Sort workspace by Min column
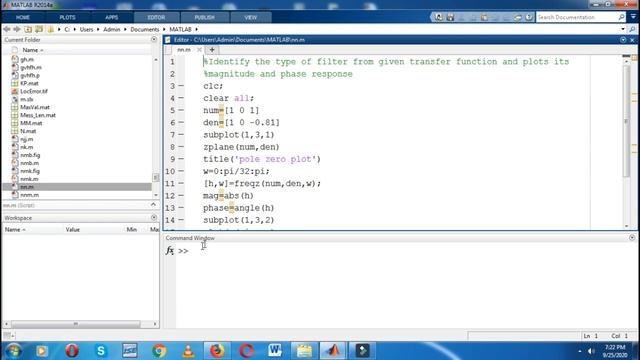The height and width of the screenshot is (360, 640). [131, 229]
